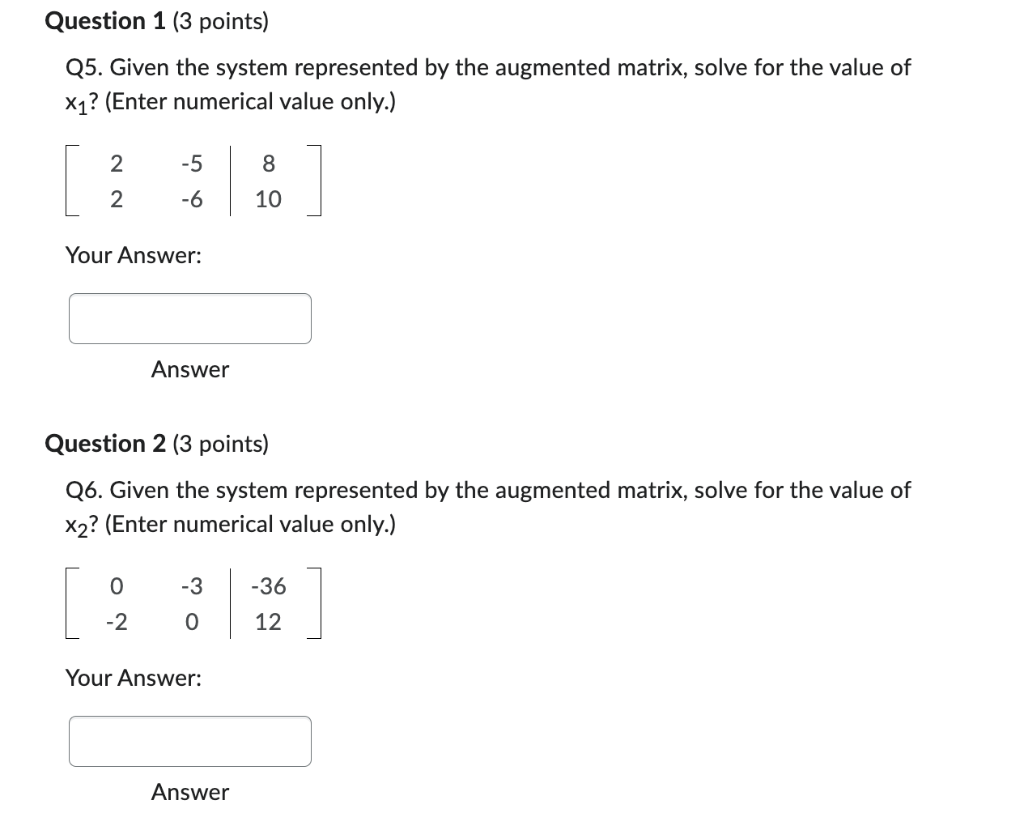
Task: Click the Question 1 heading
Action: click(x=105, y=20)
